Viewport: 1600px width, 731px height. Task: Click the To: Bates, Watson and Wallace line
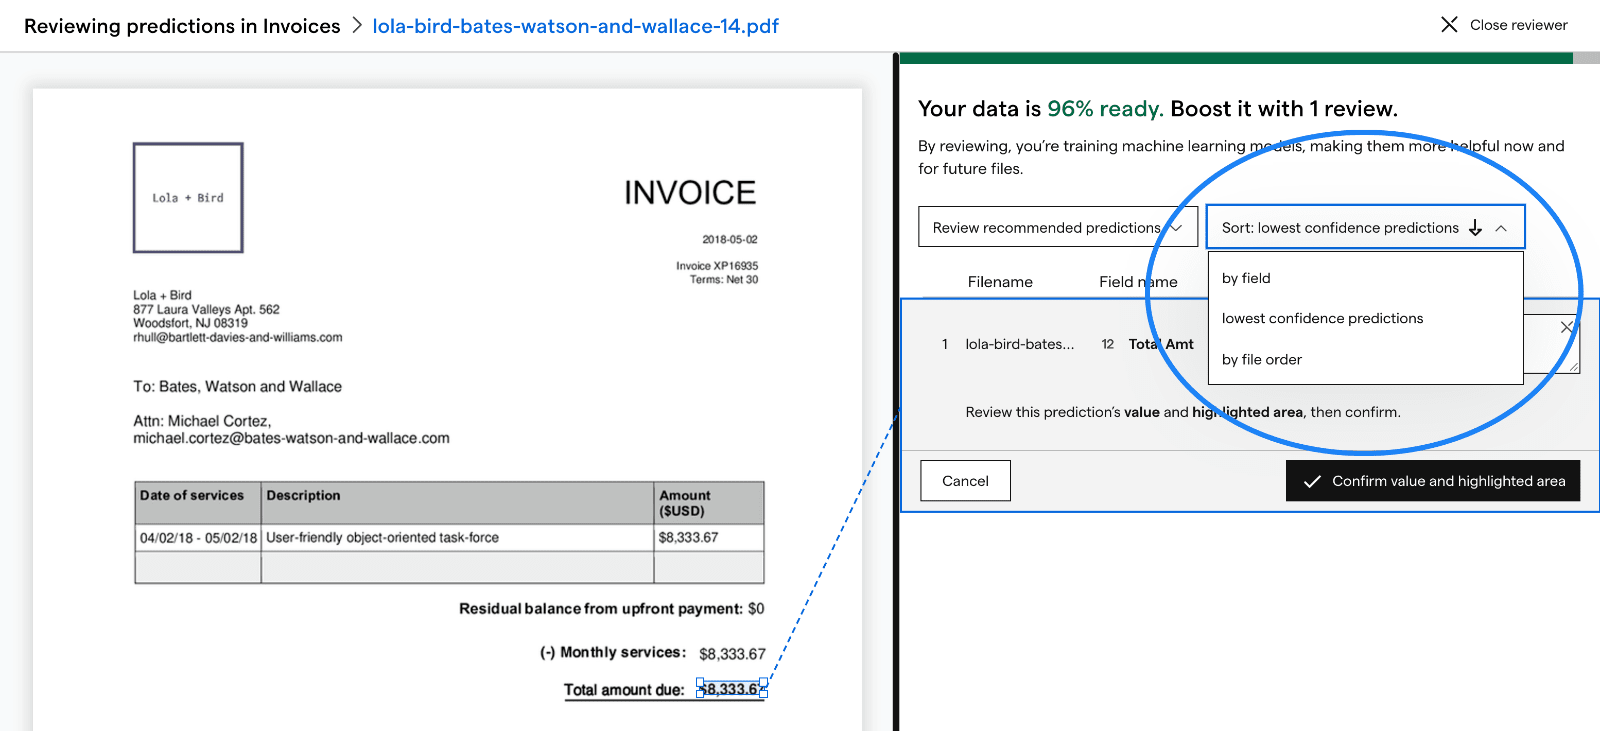(x=237, y=386)
